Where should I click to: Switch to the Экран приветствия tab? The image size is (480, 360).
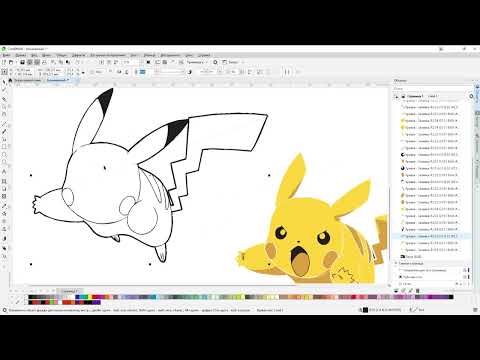[x=27, y=80]
